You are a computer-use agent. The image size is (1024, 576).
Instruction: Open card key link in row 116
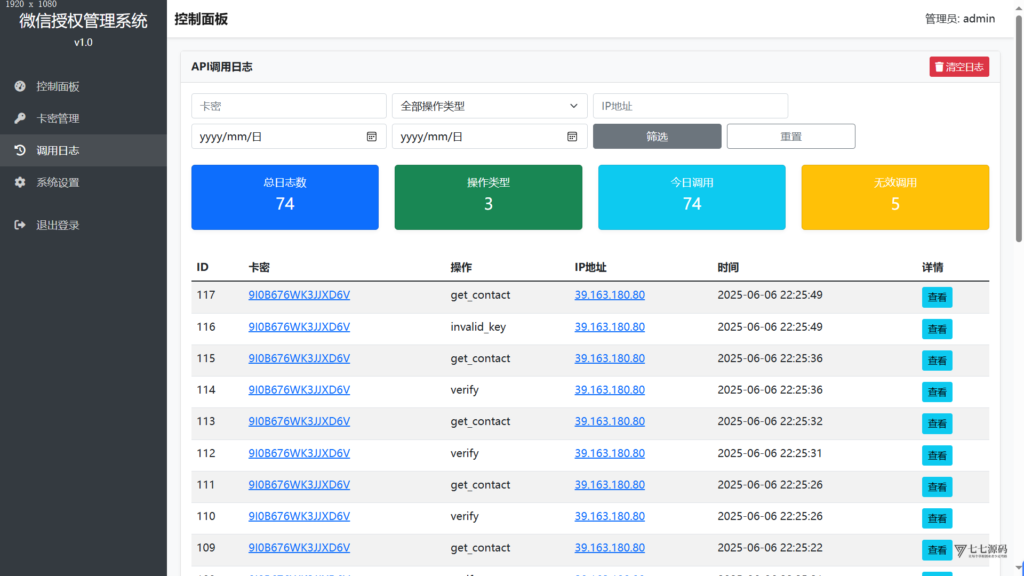pos(299,327)
